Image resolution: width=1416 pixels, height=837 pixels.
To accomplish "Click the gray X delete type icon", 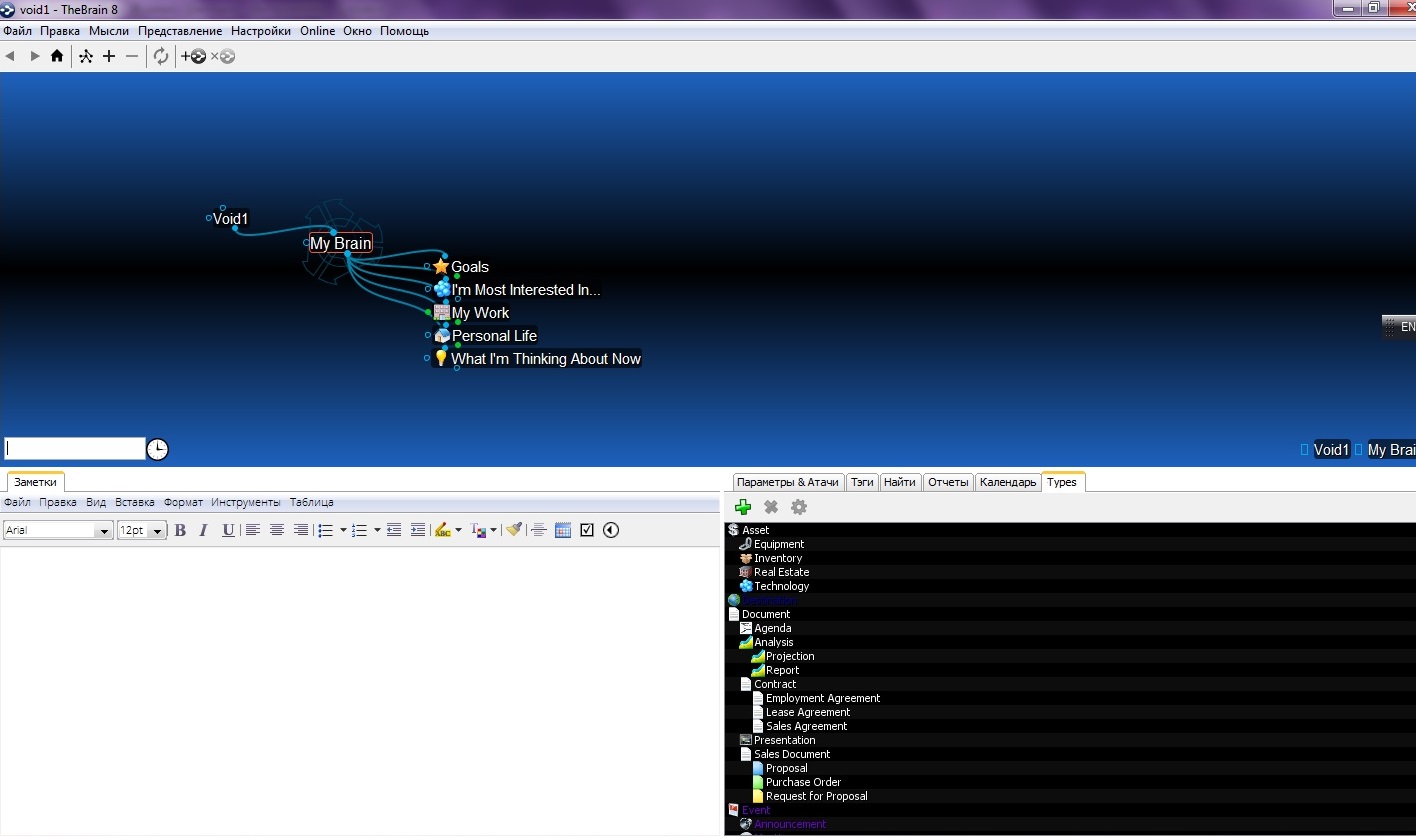I will (771, 507).
